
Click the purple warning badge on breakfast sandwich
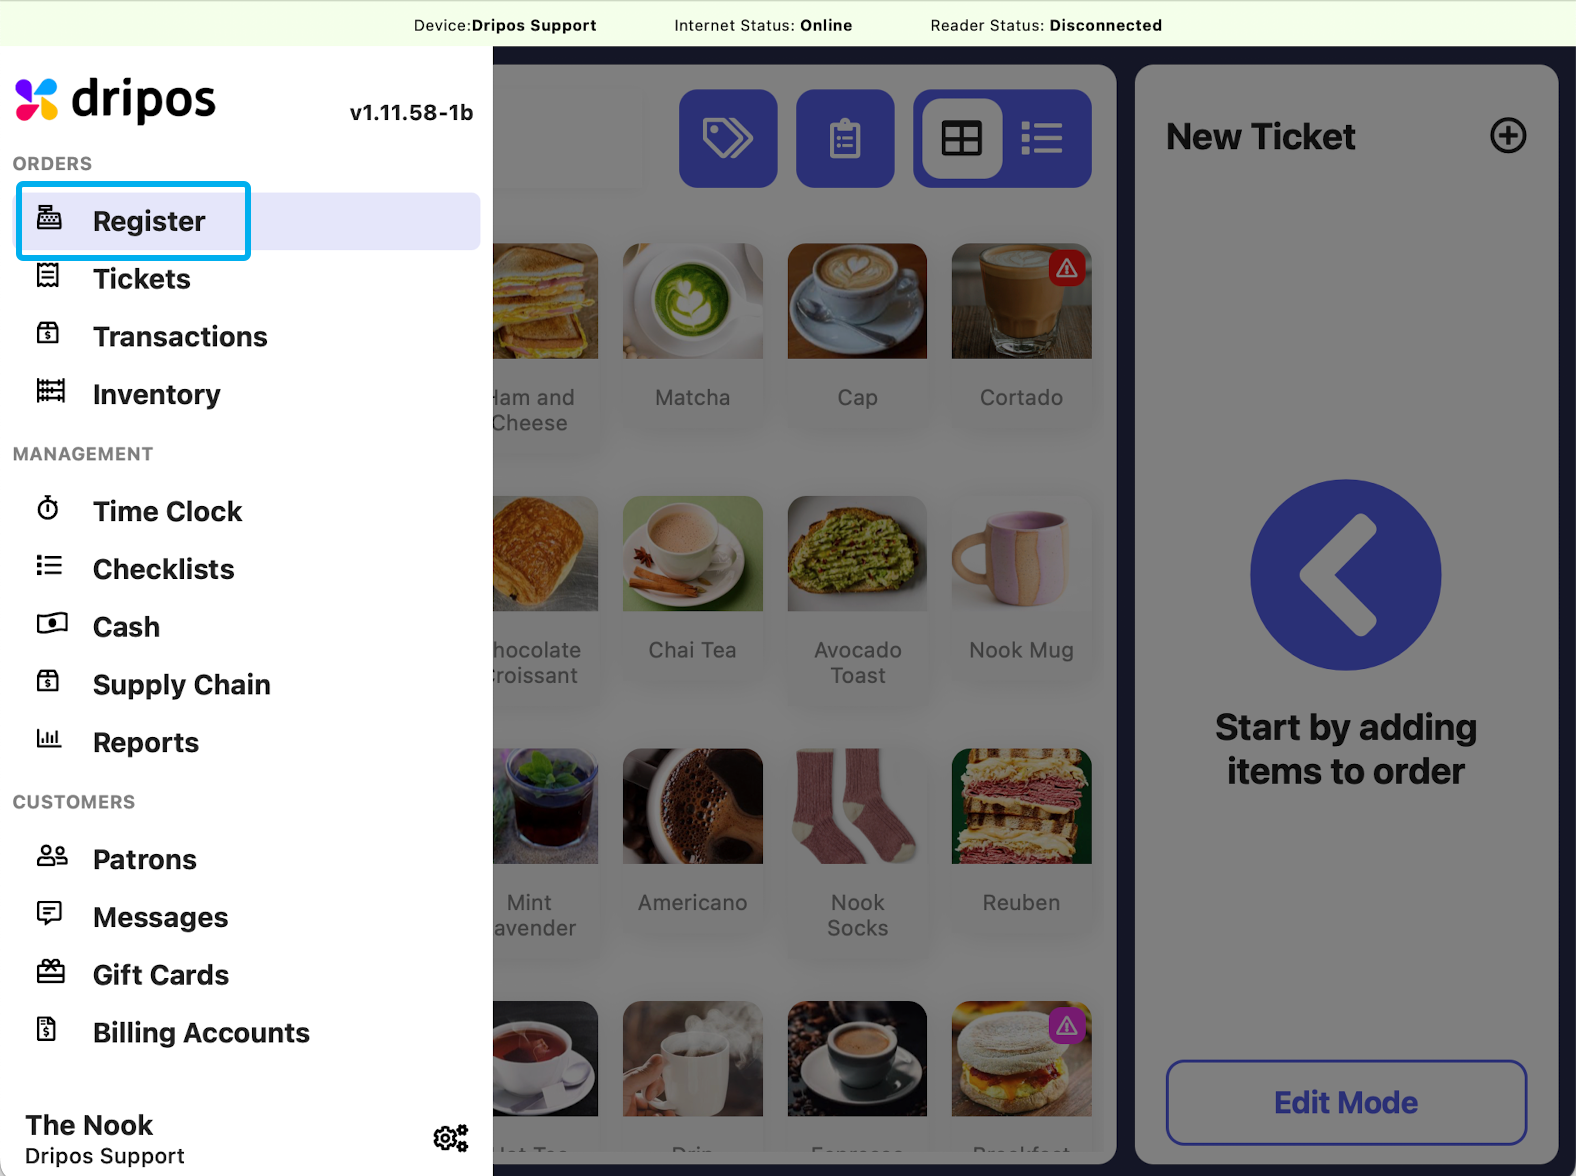1067,1025
